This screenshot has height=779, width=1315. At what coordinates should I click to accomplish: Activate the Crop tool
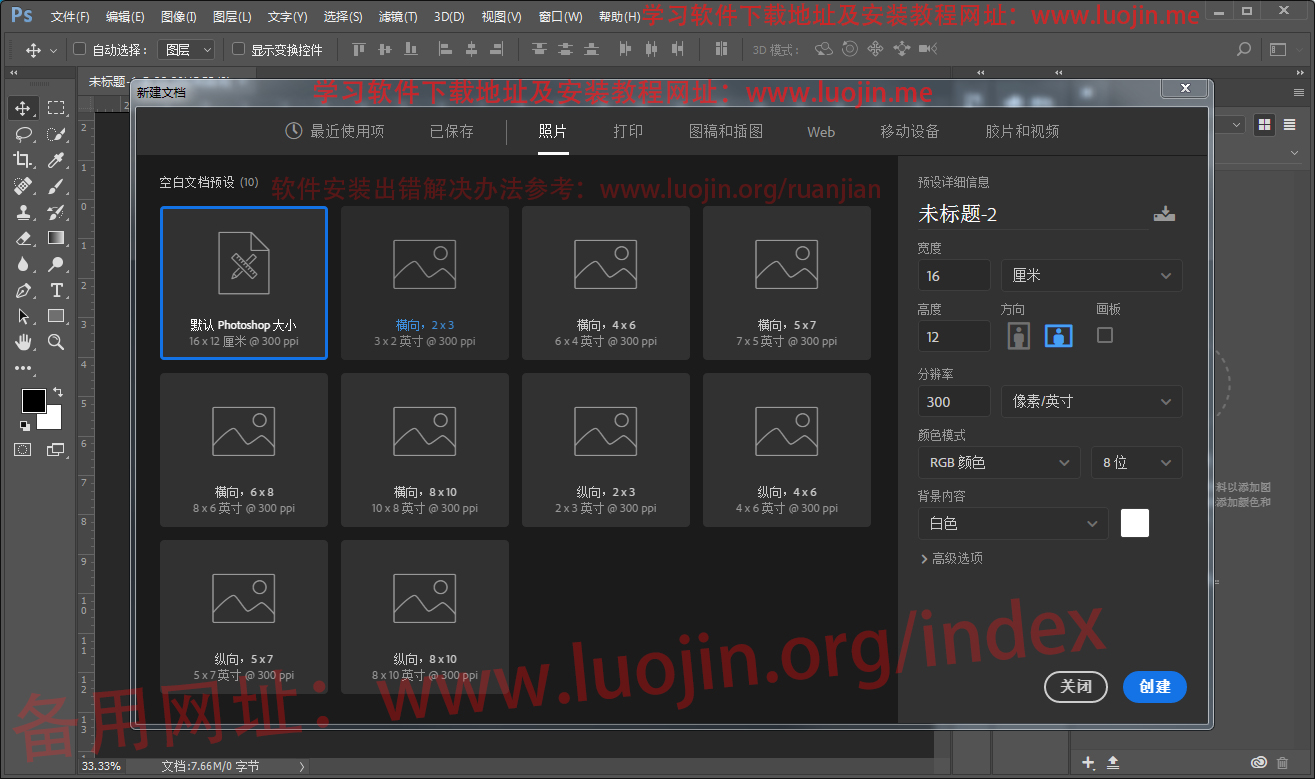tap(23, 160)
